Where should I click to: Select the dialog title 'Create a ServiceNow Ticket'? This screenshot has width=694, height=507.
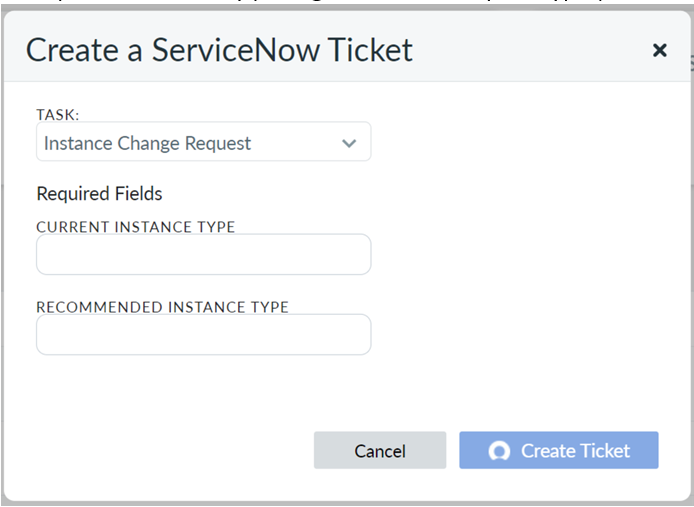(x=219, y=49)
